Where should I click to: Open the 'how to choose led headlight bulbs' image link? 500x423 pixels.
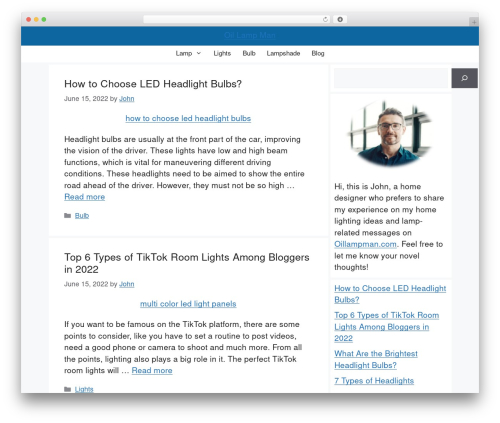coord(188,118)
